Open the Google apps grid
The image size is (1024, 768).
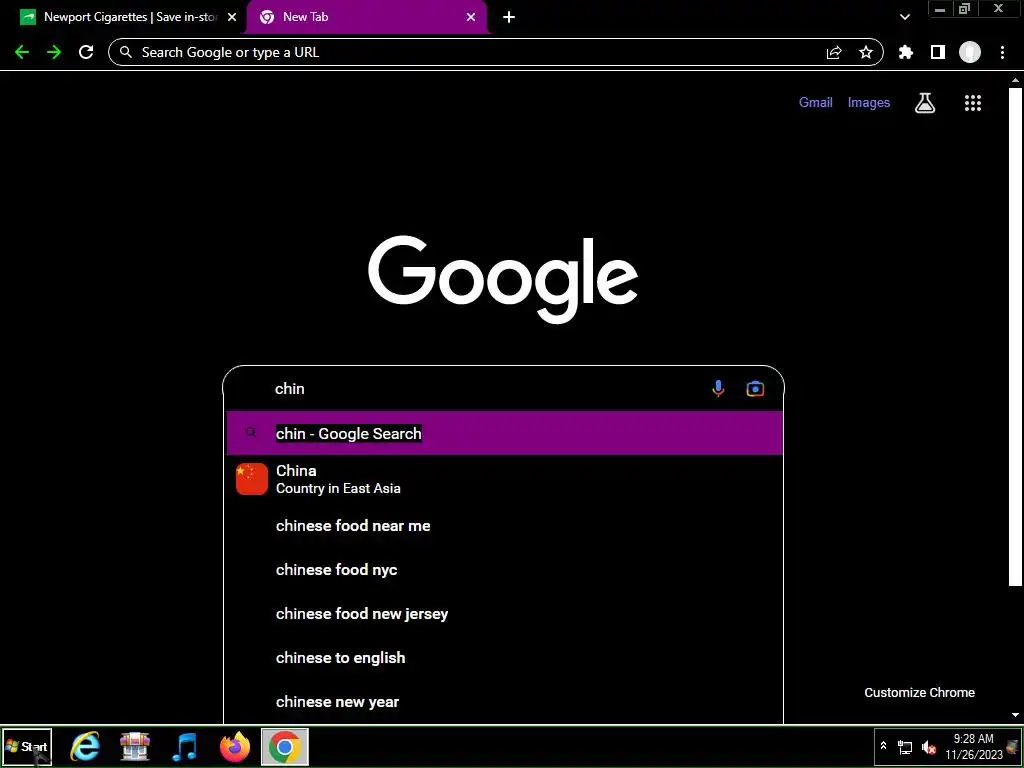[973, 103]
